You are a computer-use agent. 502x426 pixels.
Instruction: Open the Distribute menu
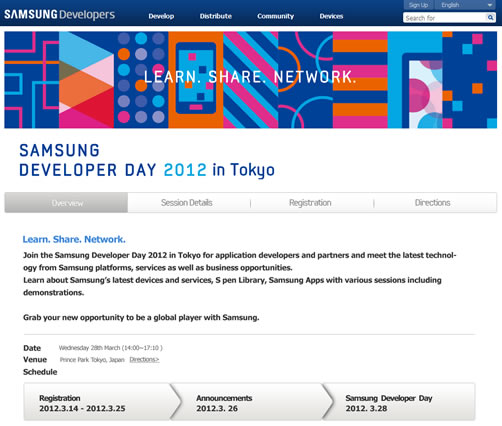[x=216, y=16]
